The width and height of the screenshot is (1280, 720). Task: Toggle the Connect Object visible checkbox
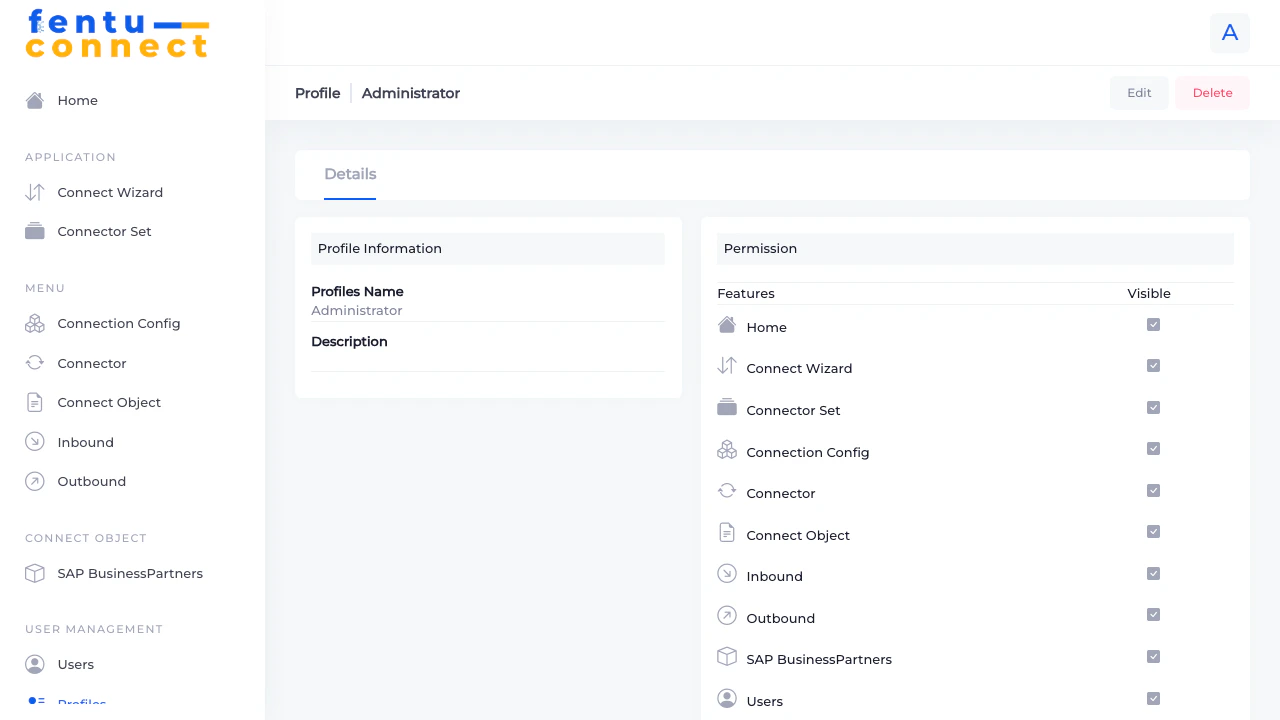pos(1153,532)
